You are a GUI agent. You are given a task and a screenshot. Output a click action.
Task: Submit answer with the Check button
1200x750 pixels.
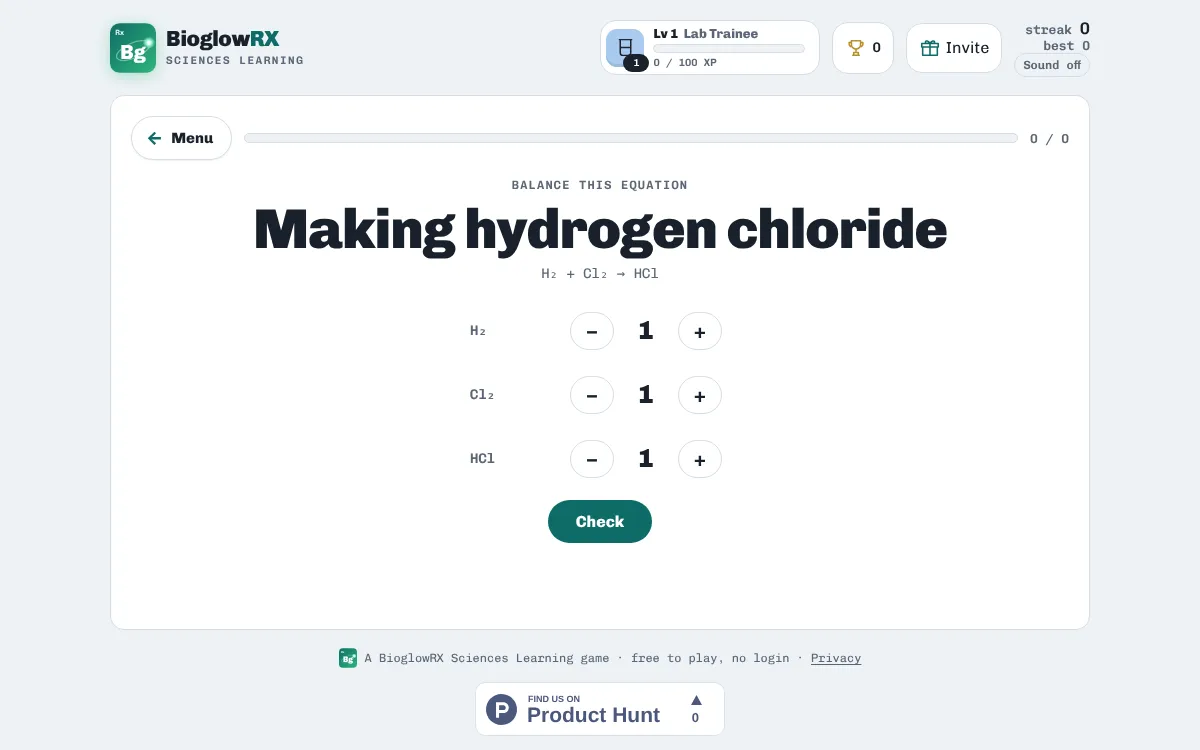tap(600, 522)
